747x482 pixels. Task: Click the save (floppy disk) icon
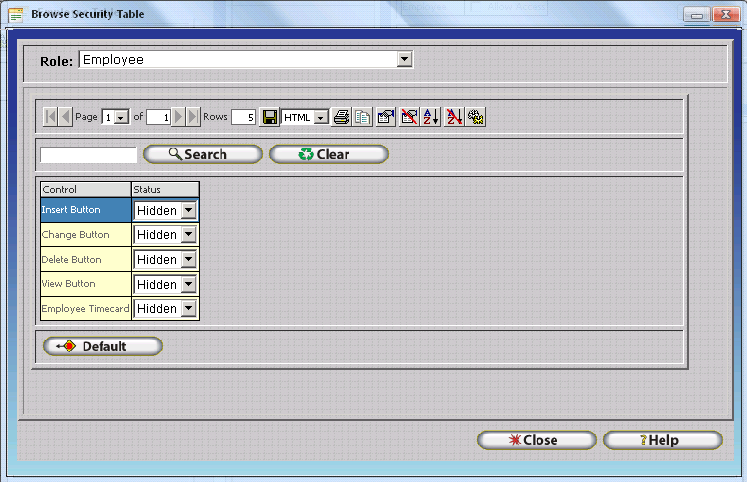270,117
